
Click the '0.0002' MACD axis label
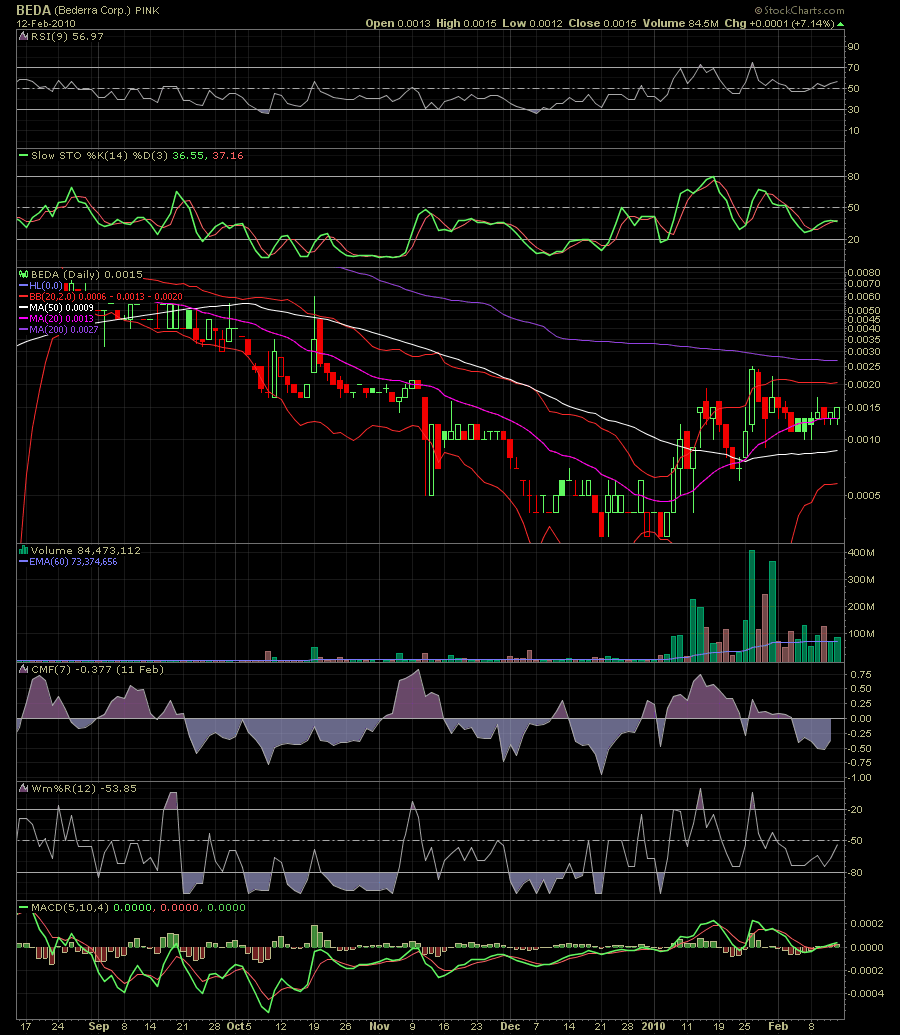[x=866, y=923]
